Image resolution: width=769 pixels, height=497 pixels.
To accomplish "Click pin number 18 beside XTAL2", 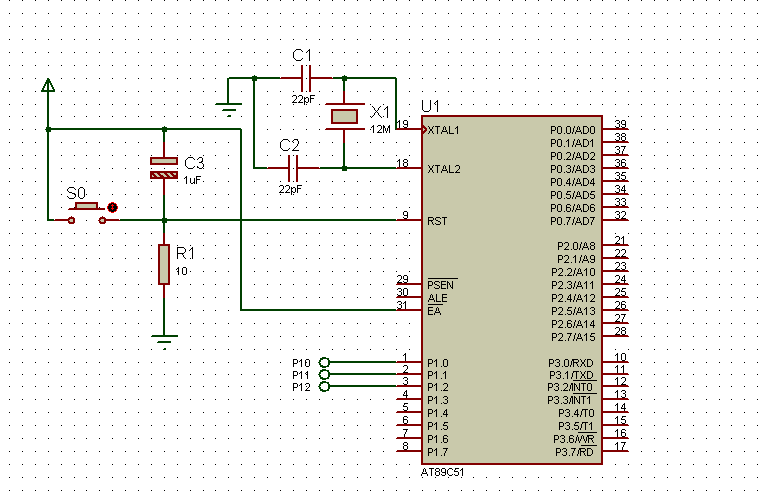I will 402,163.
